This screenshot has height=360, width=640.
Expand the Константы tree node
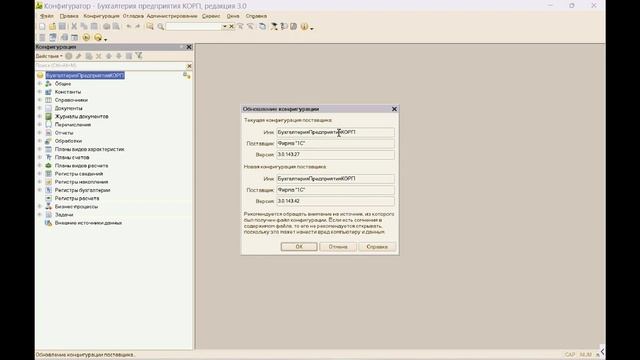pos(40,92)
